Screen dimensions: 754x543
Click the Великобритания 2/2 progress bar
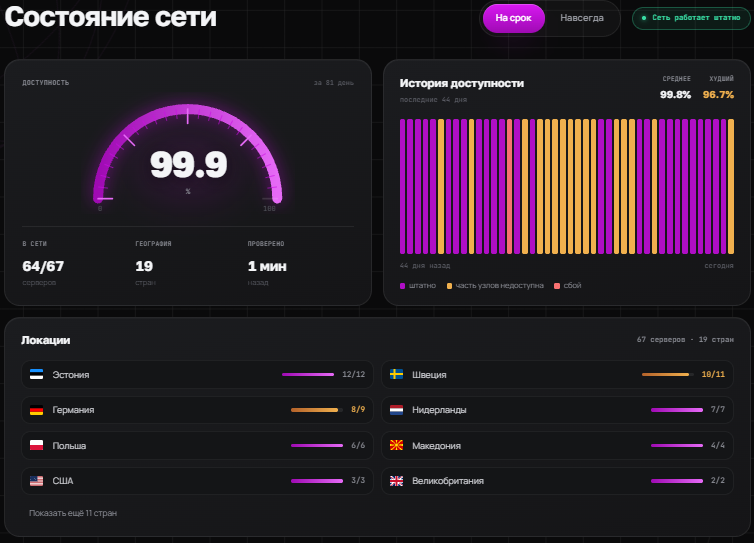(677, 480)
